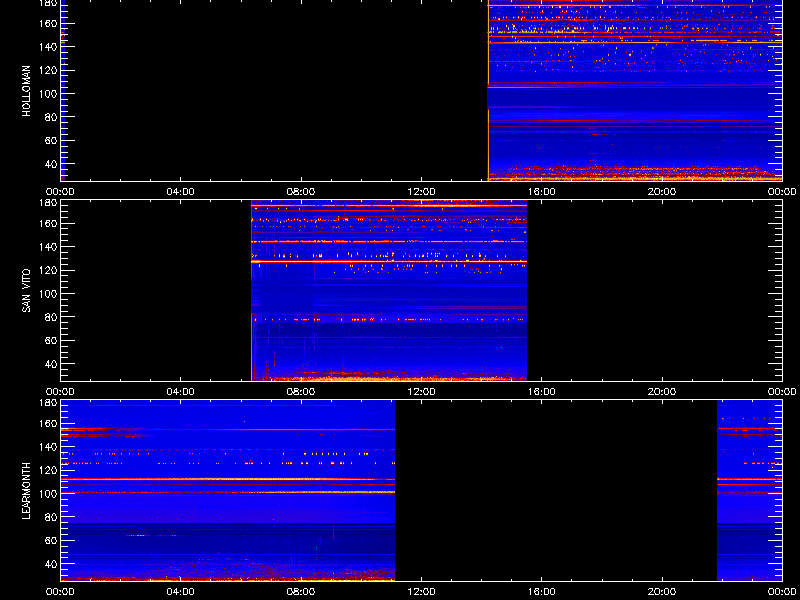This screenshot has width=800, height=600.
Task: Pick the 12:00 label beneath Learmonth plot
Action: coord(421,592)
